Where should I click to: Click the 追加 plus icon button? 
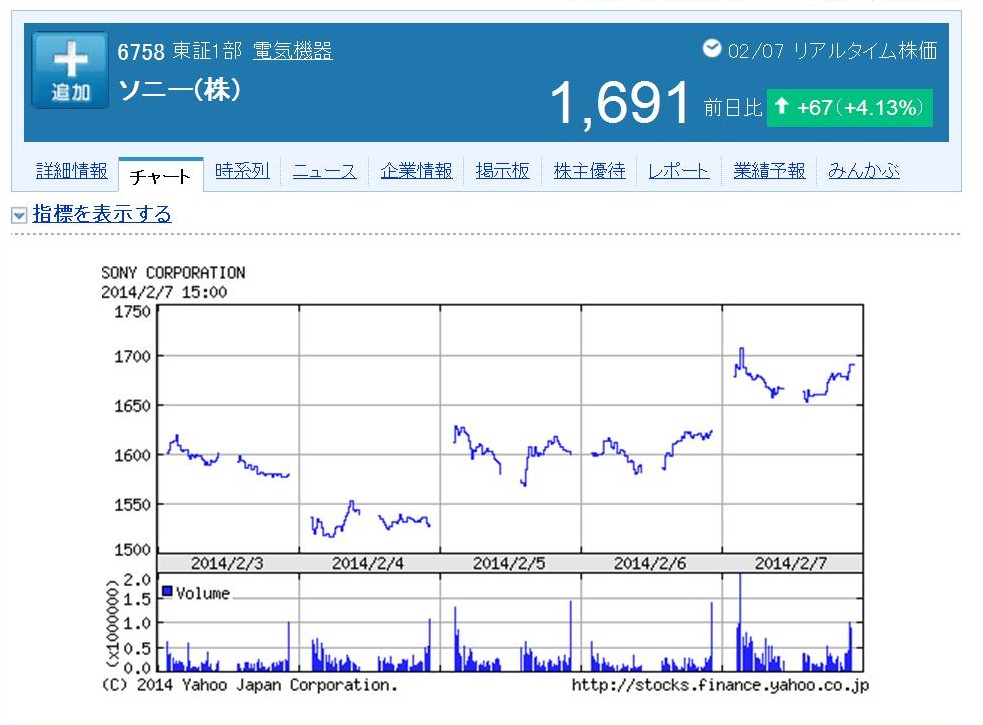[x=70, y=70]
